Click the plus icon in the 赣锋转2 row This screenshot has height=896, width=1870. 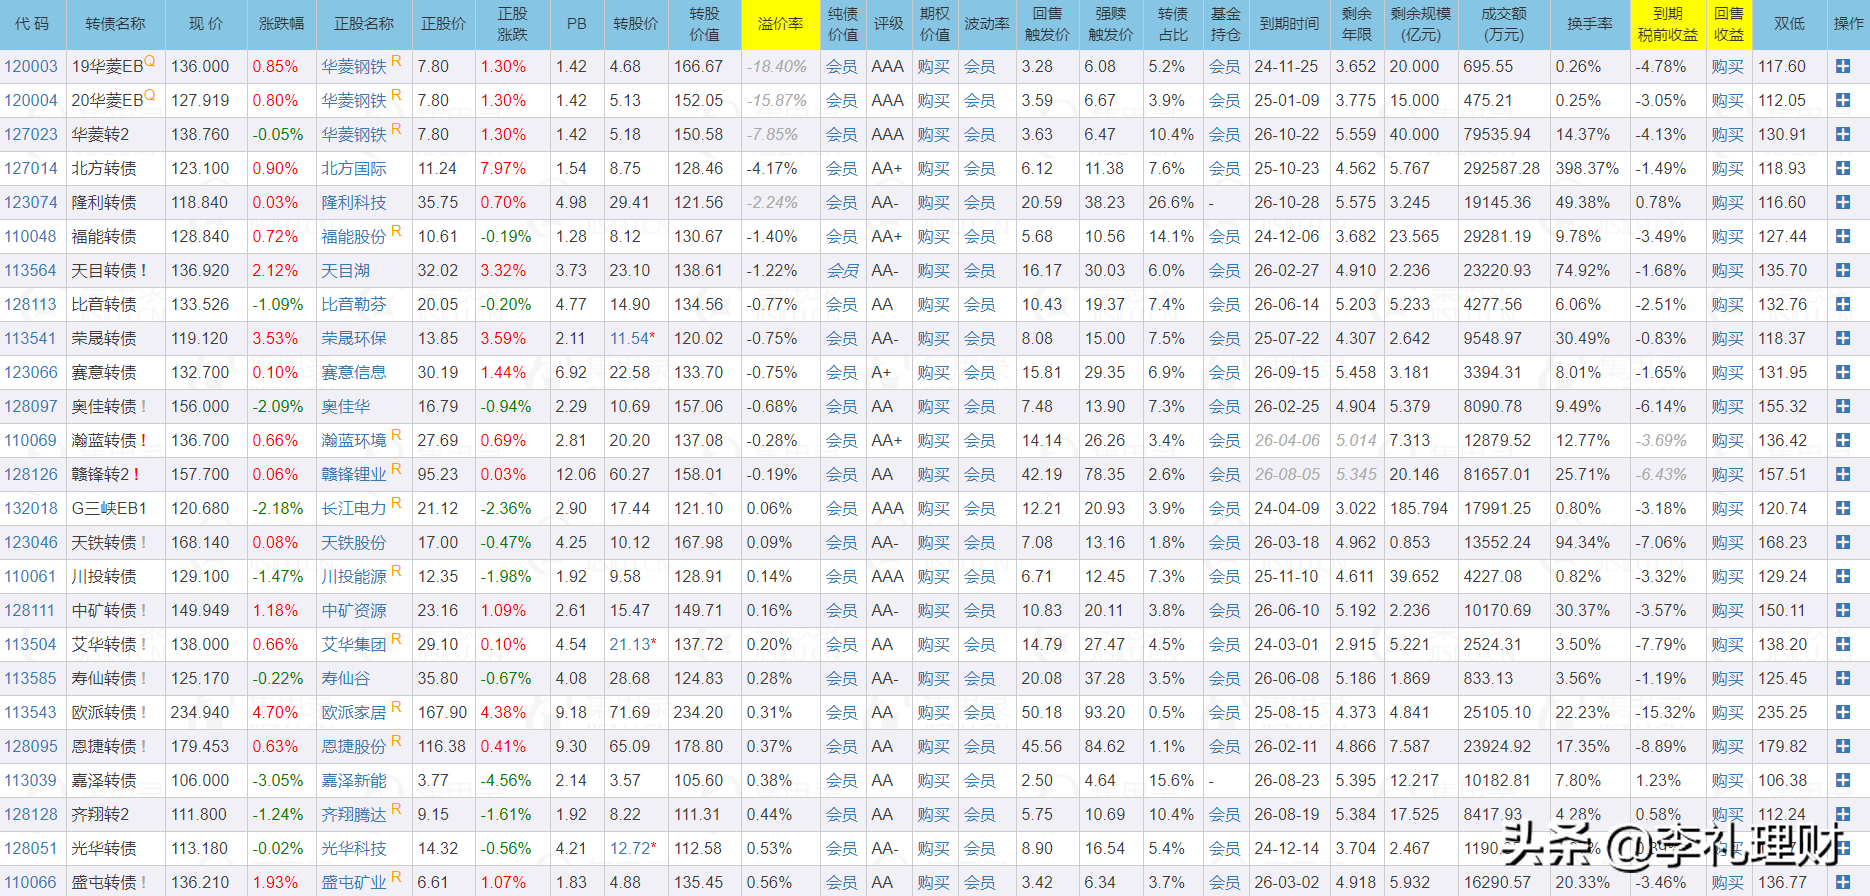(1843, 475)
